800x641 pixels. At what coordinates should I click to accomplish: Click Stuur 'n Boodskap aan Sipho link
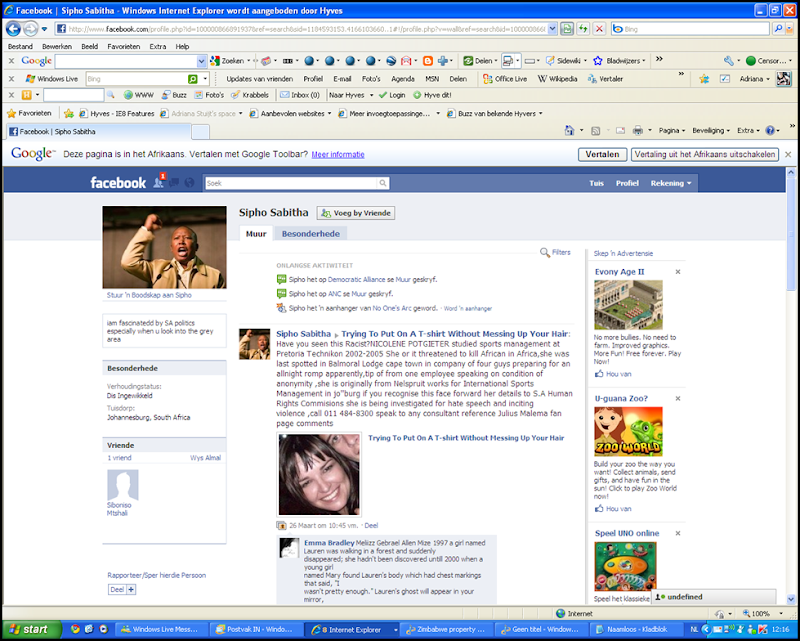[149, 295]
